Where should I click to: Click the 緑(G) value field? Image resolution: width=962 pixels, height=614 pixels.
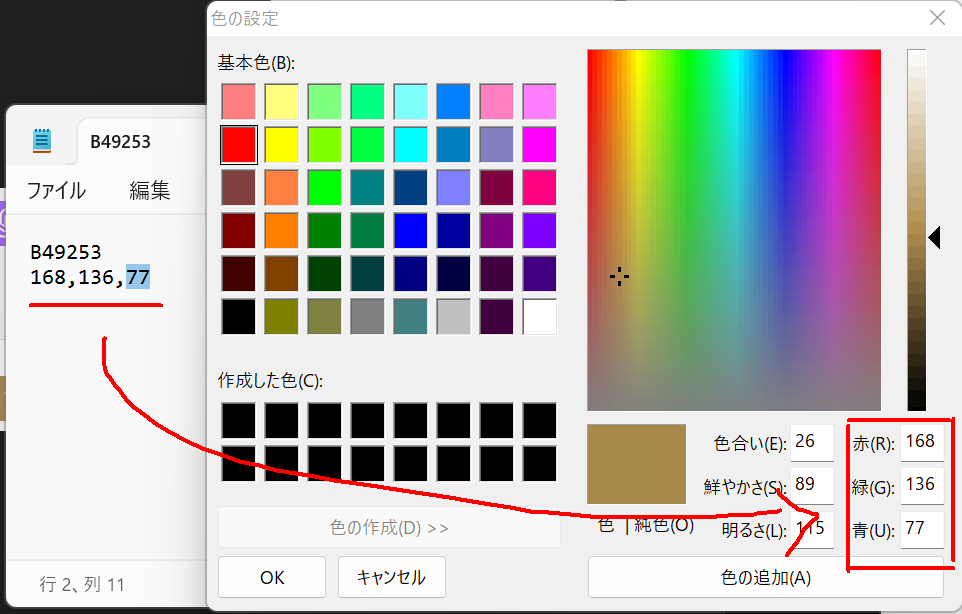coord(922,485)
